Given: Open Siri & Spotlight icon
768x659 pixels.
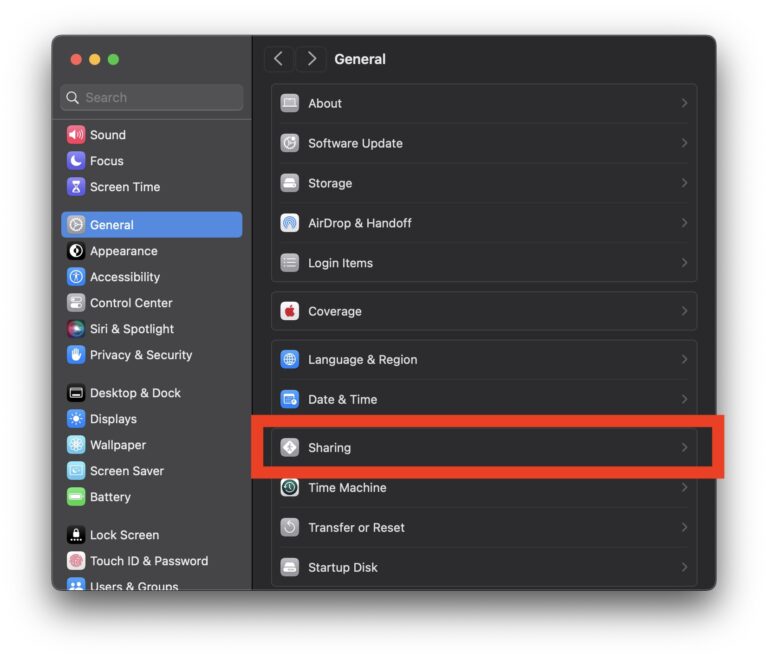Looking at the screenshot, I should [x=76, y=329].
